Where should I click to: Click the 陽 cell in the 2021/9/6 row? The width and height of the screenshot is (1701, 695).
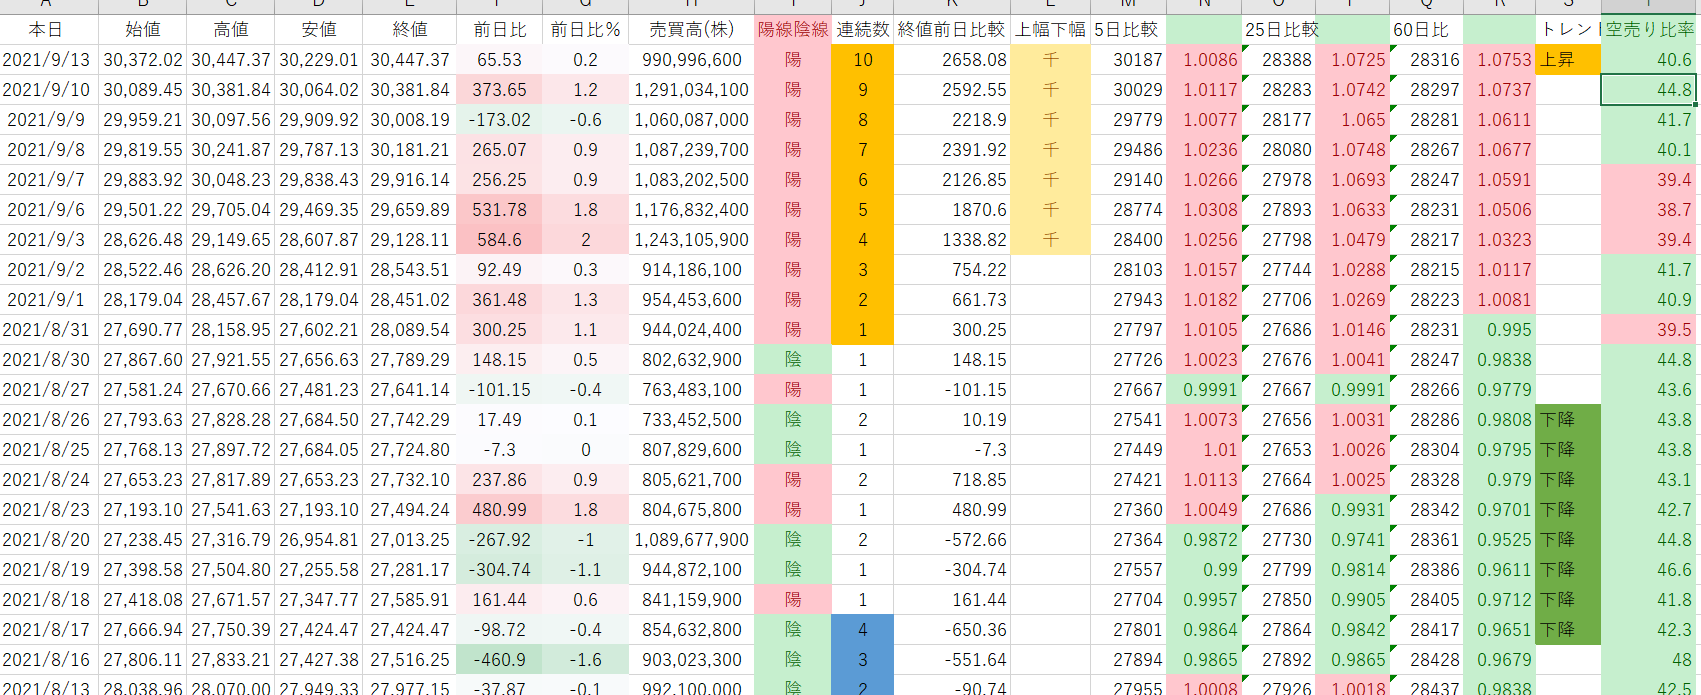coord(793,210)
